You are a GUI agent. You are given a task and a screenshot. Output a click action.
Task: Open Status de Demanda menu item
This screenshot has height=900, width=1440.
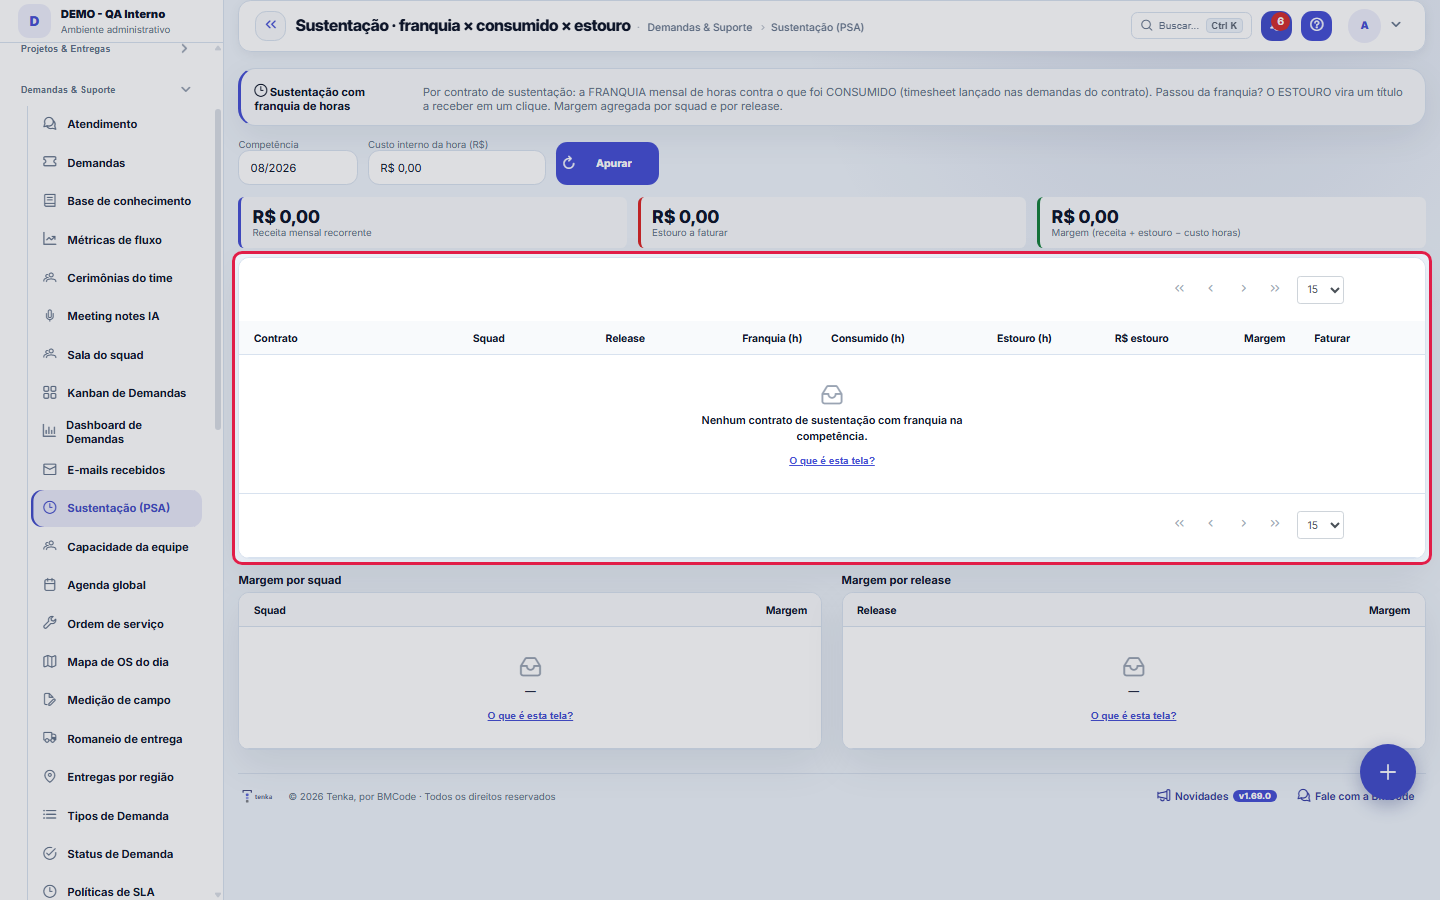click(116, 854)
